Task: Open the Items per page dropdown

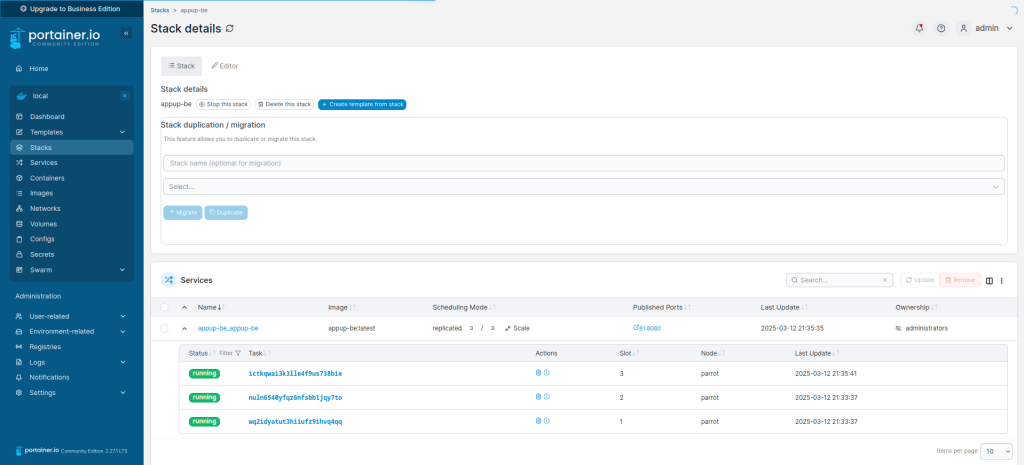Action: (x=995, y=451)
